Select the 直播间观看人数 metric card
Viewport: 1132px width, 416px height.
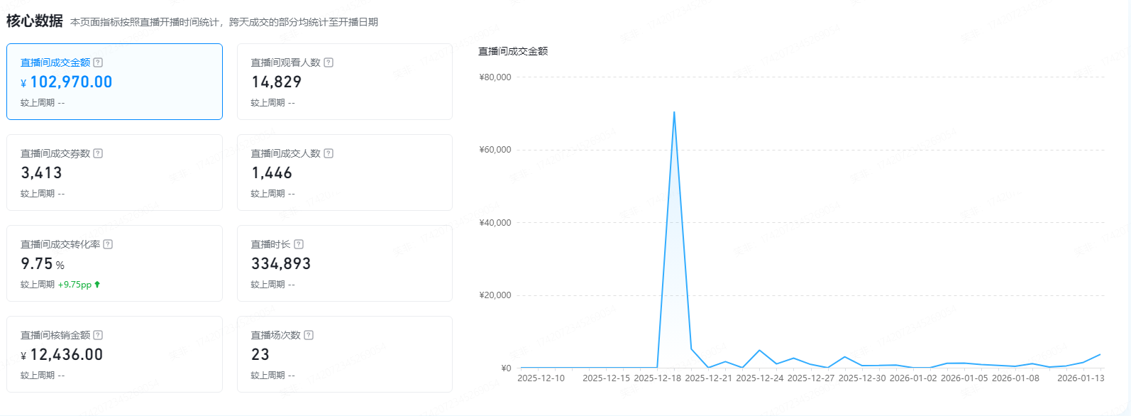click(344, 82)
